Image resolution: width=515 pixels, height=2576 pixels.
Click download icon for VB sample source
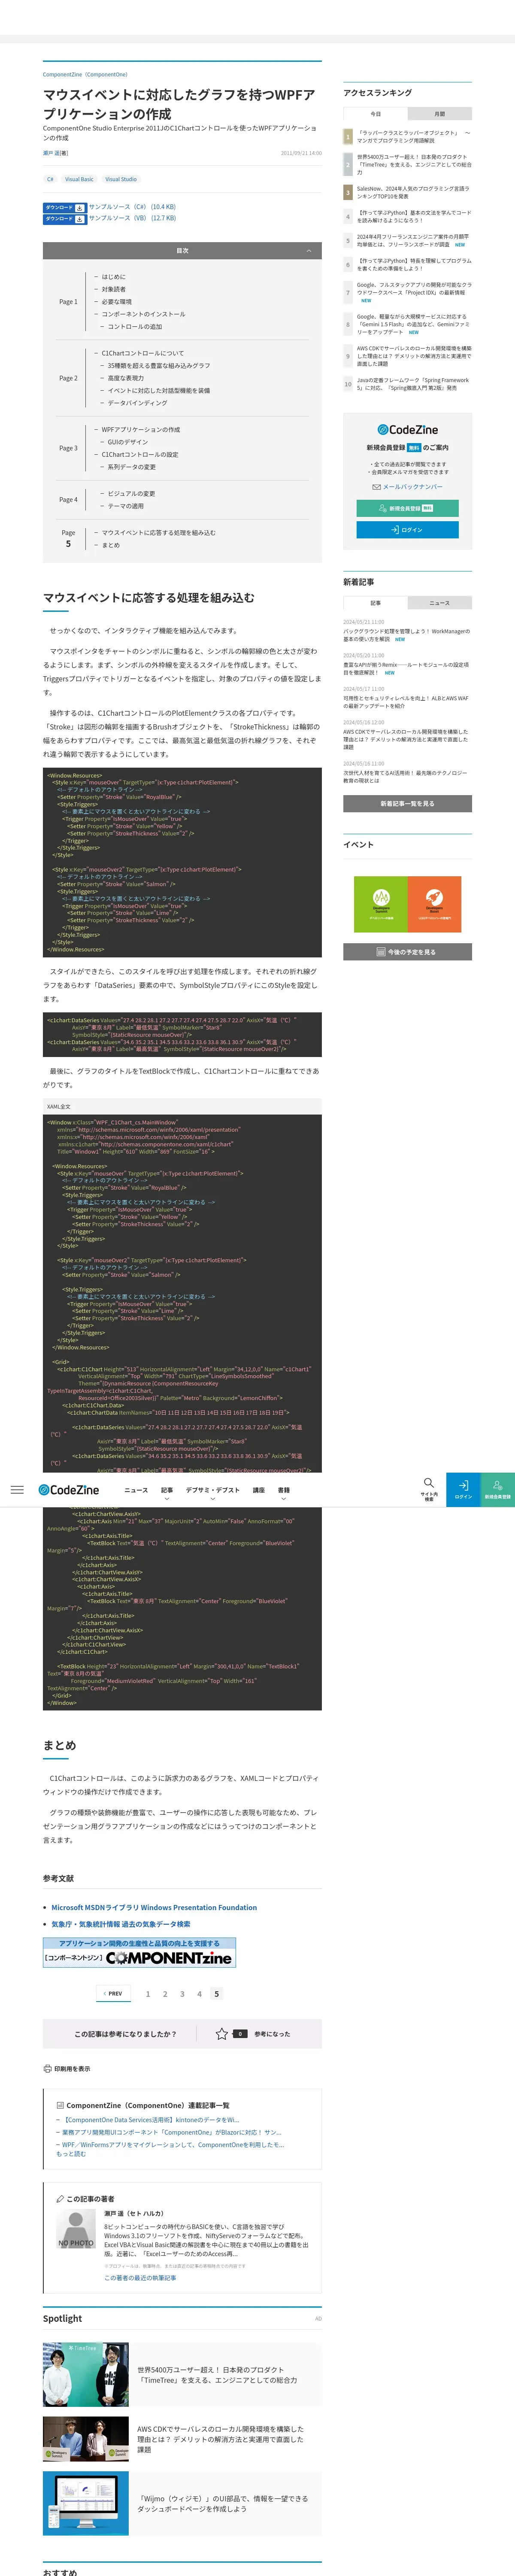tap(80, 218)
